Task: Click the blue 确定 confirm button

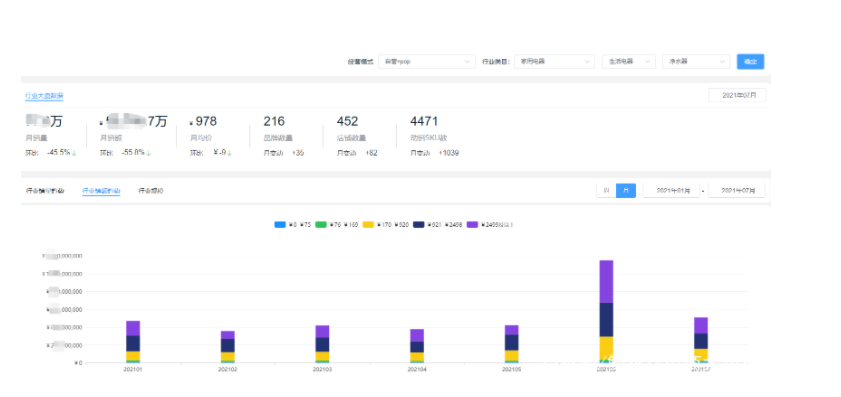Action: 750,62
